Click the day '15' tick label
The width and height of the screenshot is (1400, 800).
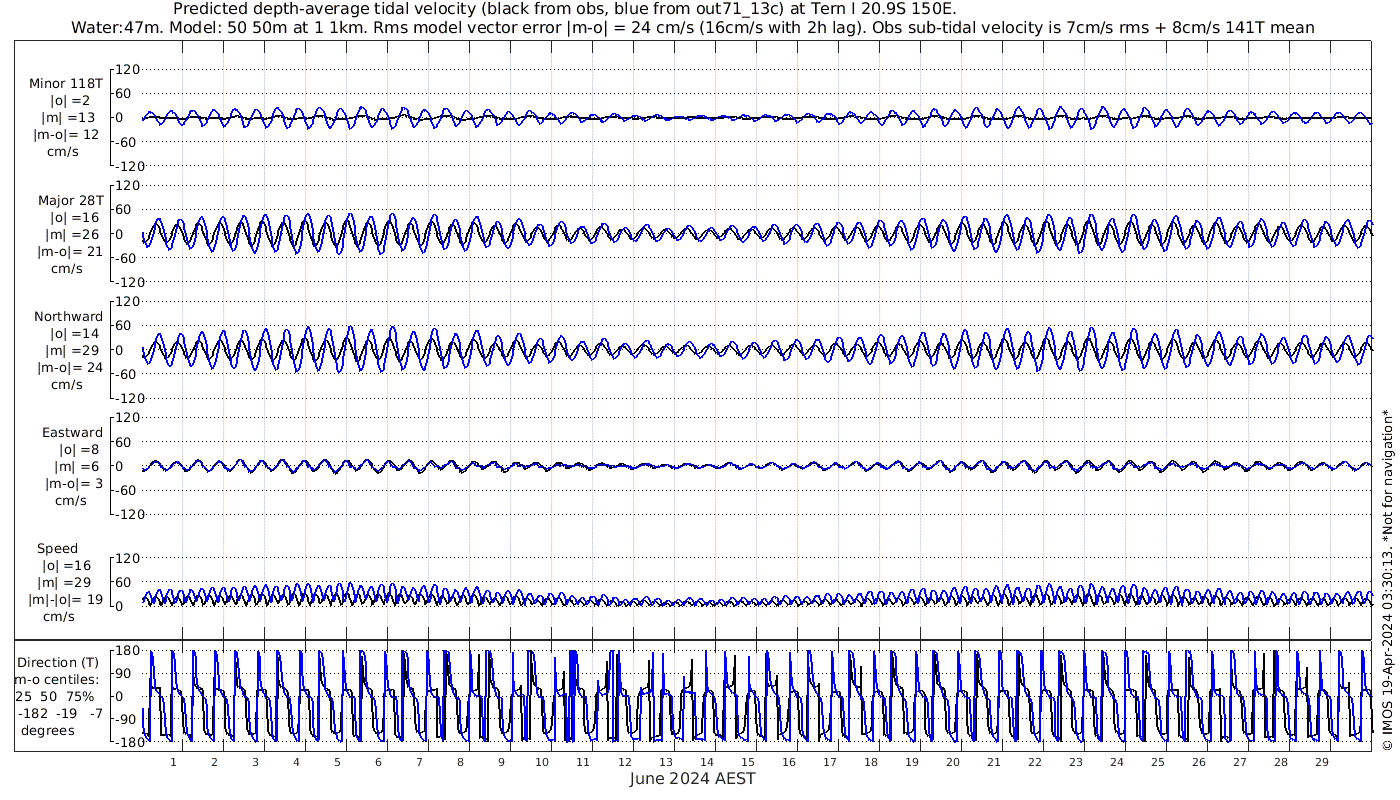tap(747, 761)
